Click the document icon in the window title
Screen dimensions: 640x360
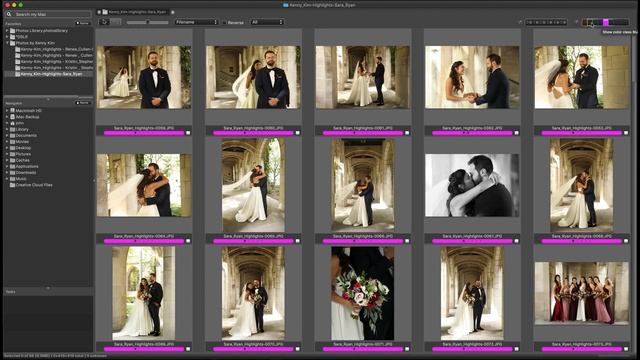point(286,5)
